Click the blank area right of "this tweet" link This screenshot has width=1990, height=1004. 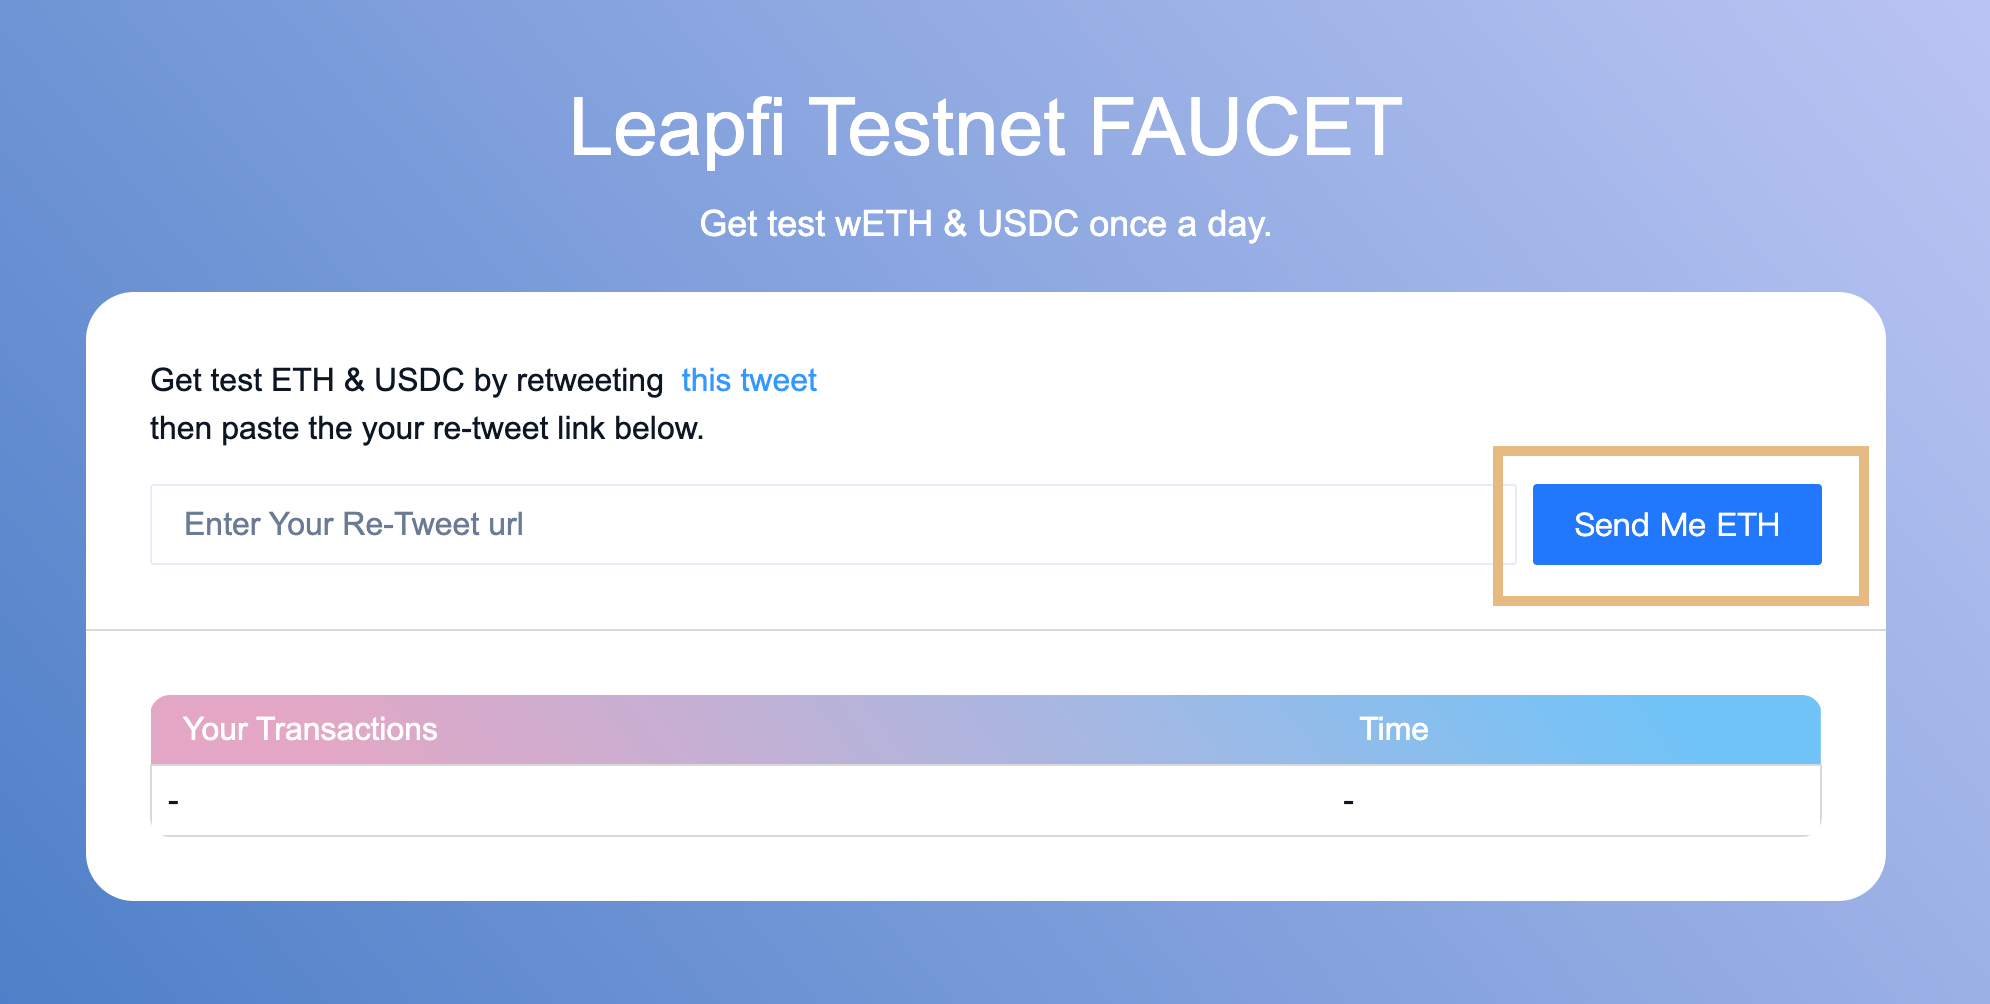click(x=1300, y=380)
